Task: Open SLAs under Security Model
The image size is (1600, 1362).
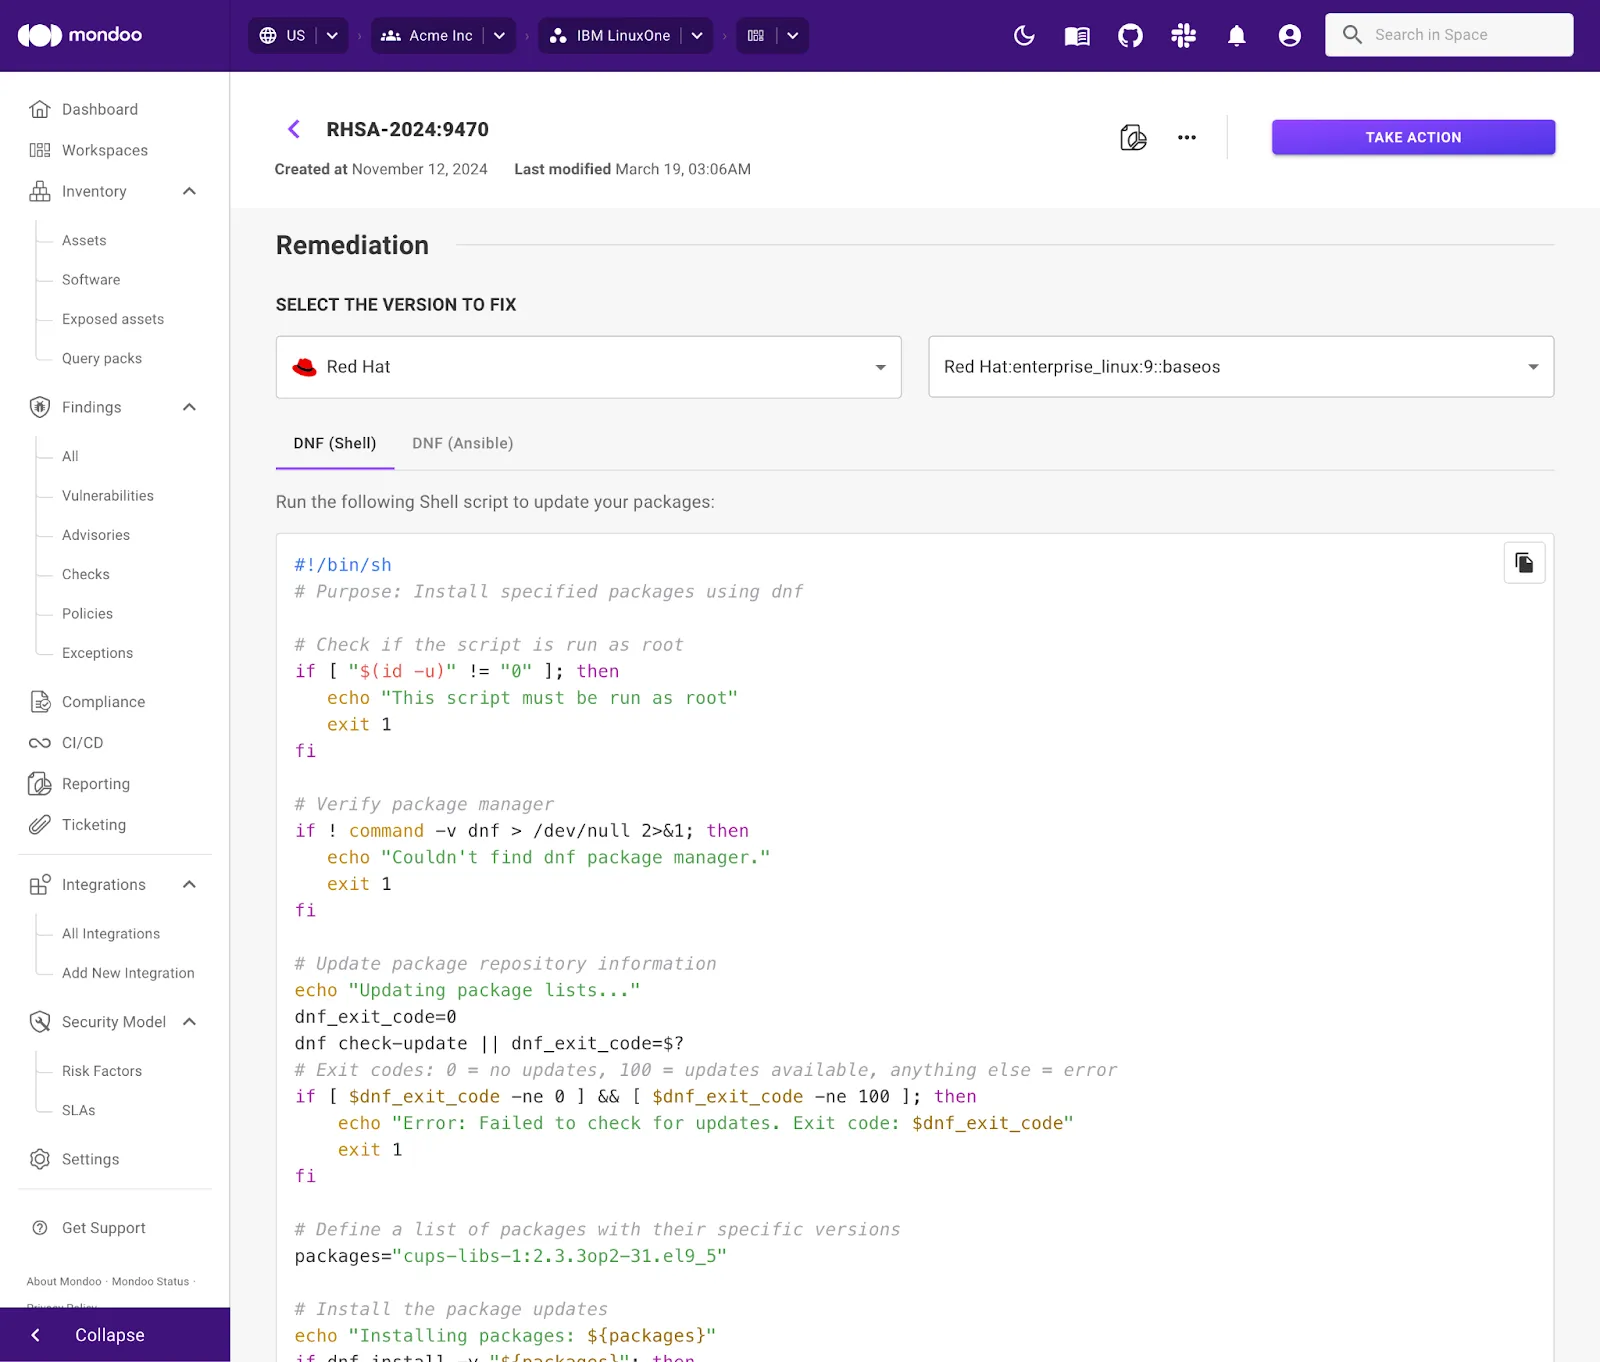Action: [x=79, y=1110]
